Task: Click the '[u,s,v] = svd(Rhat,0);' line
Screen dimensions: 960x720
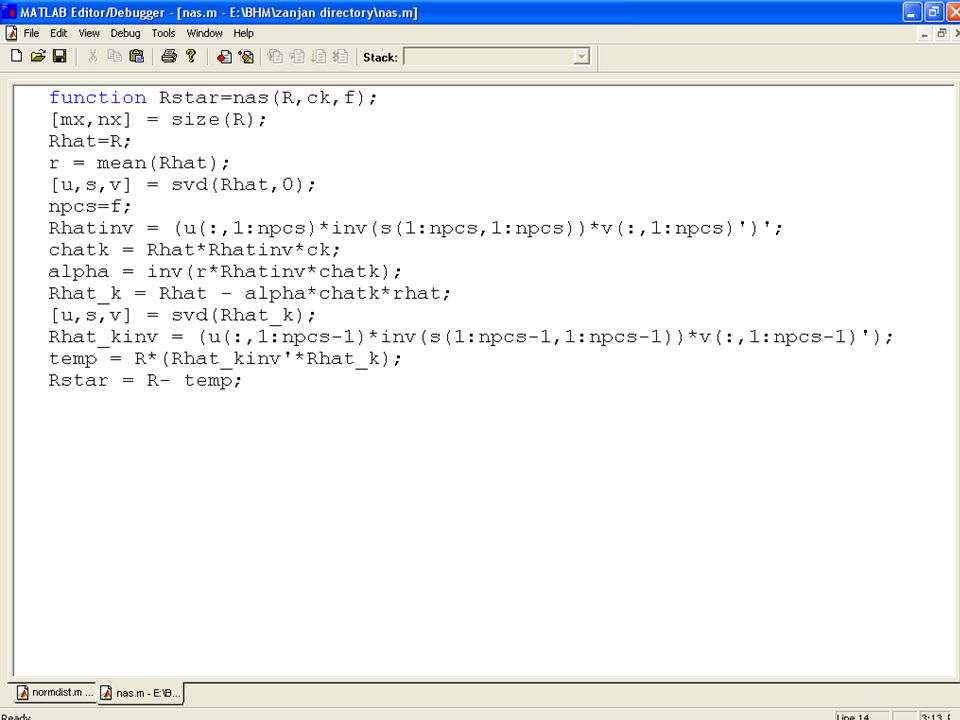Action: pos(182,184)
